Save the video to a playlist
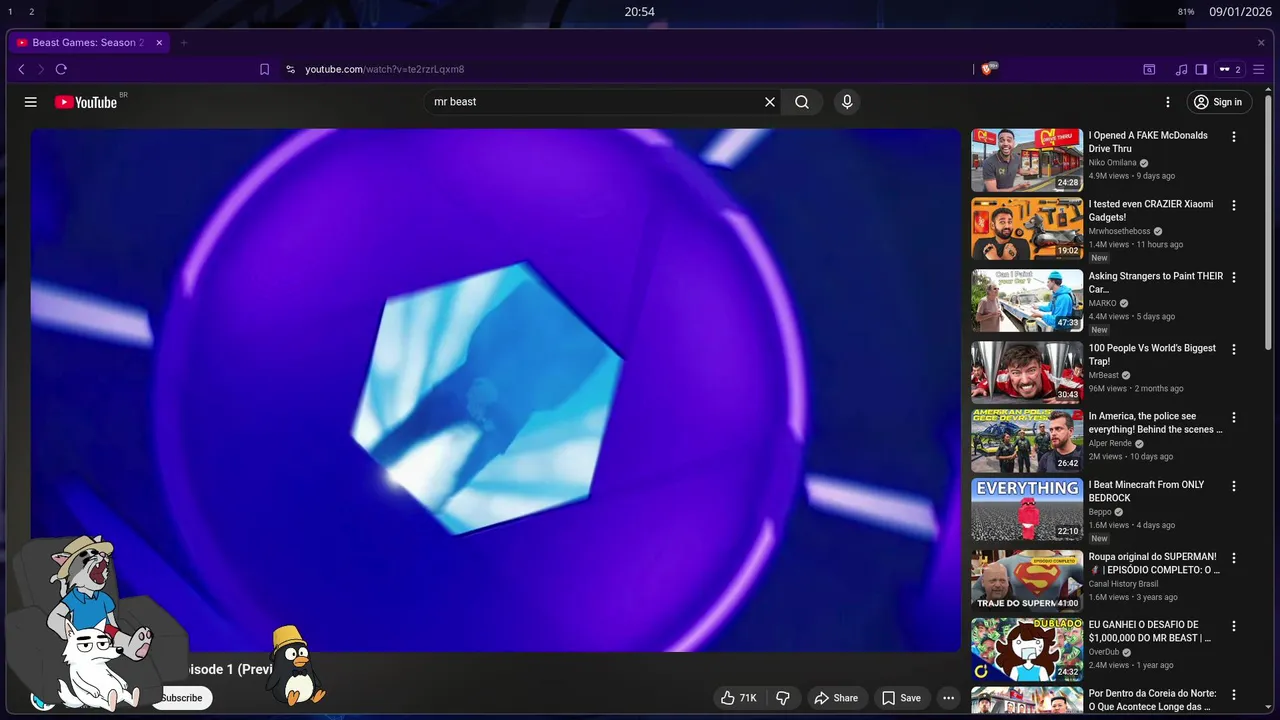This screenshot has width=1280, height=720. coord(901,698)
